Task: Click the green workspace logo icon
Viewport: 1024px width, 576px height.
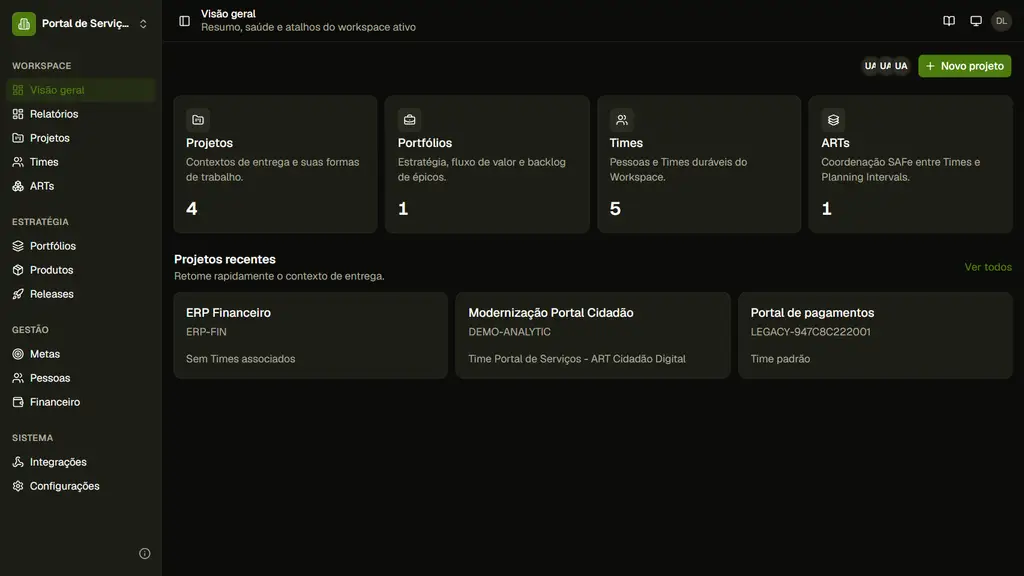Action: (x=24, y=24)
